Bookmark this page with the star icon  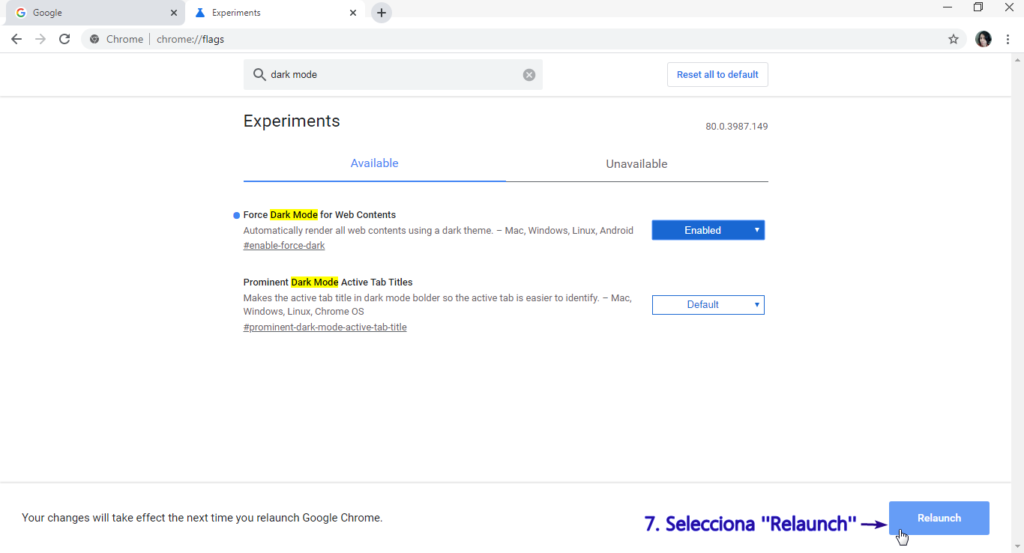click(953, 39)
